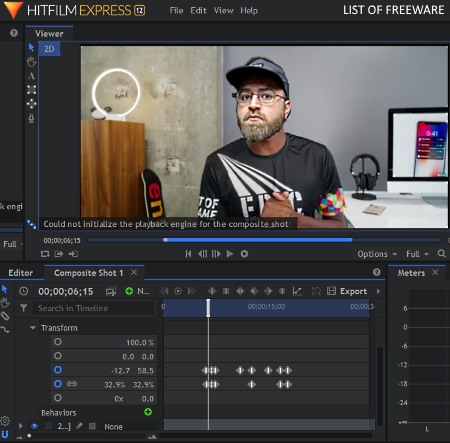Switch to the 2D view button
Screen dimensions: 450x443
[49, 49]
